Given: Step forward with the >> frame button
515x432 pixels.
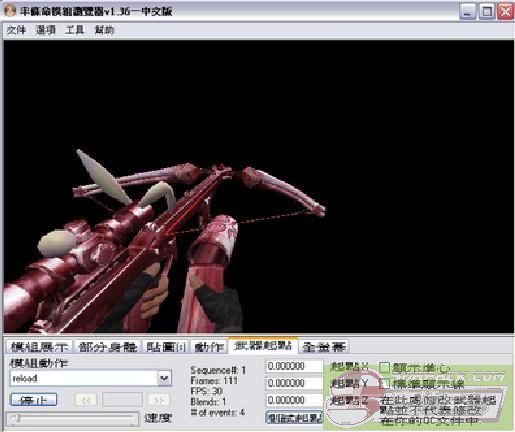Looking at the screenshot, I should (x=159, y=400).
